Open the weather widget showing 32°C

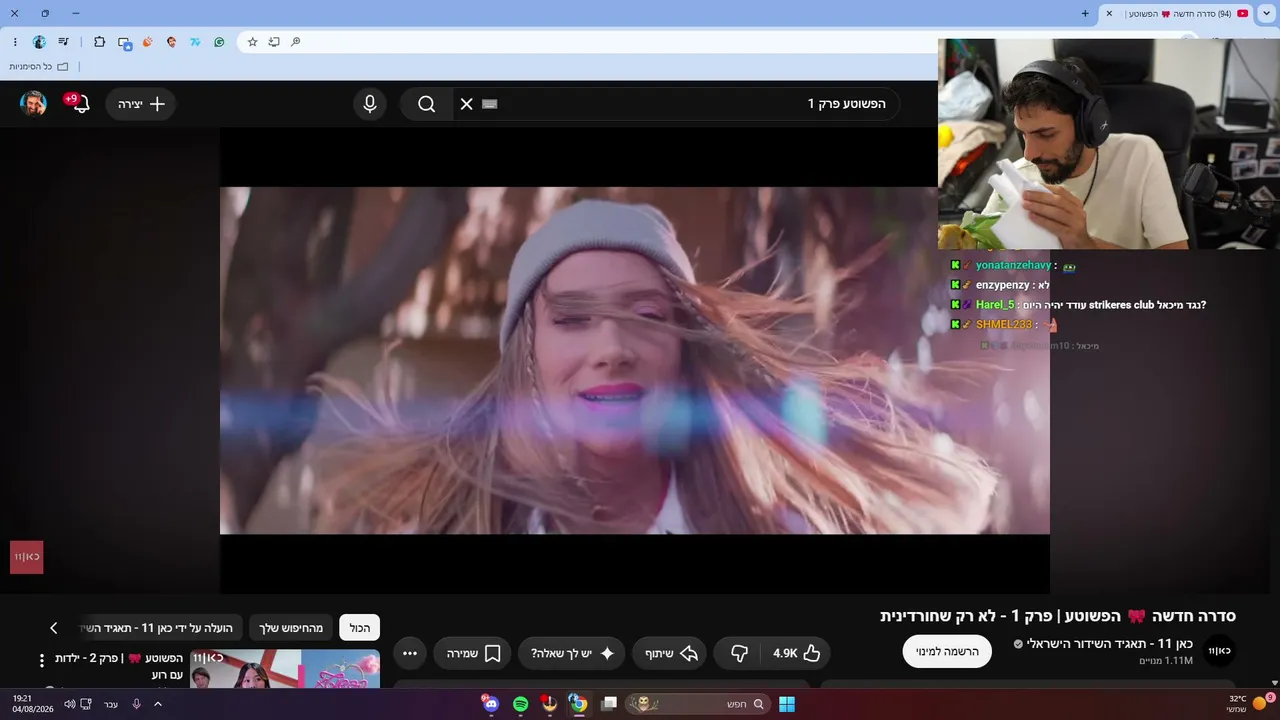[x=1250, y=704]
